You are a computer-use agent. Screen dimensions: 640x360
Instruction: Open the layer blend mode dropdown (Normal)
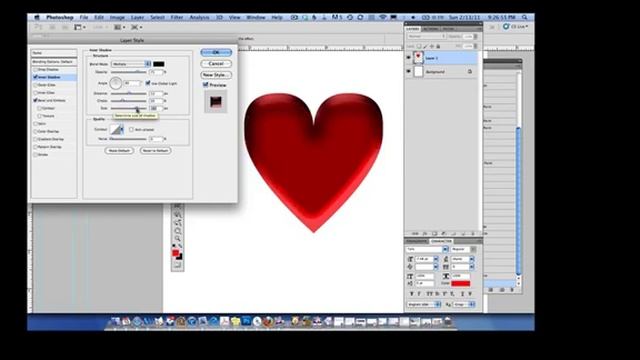click(x=426, y=36)
